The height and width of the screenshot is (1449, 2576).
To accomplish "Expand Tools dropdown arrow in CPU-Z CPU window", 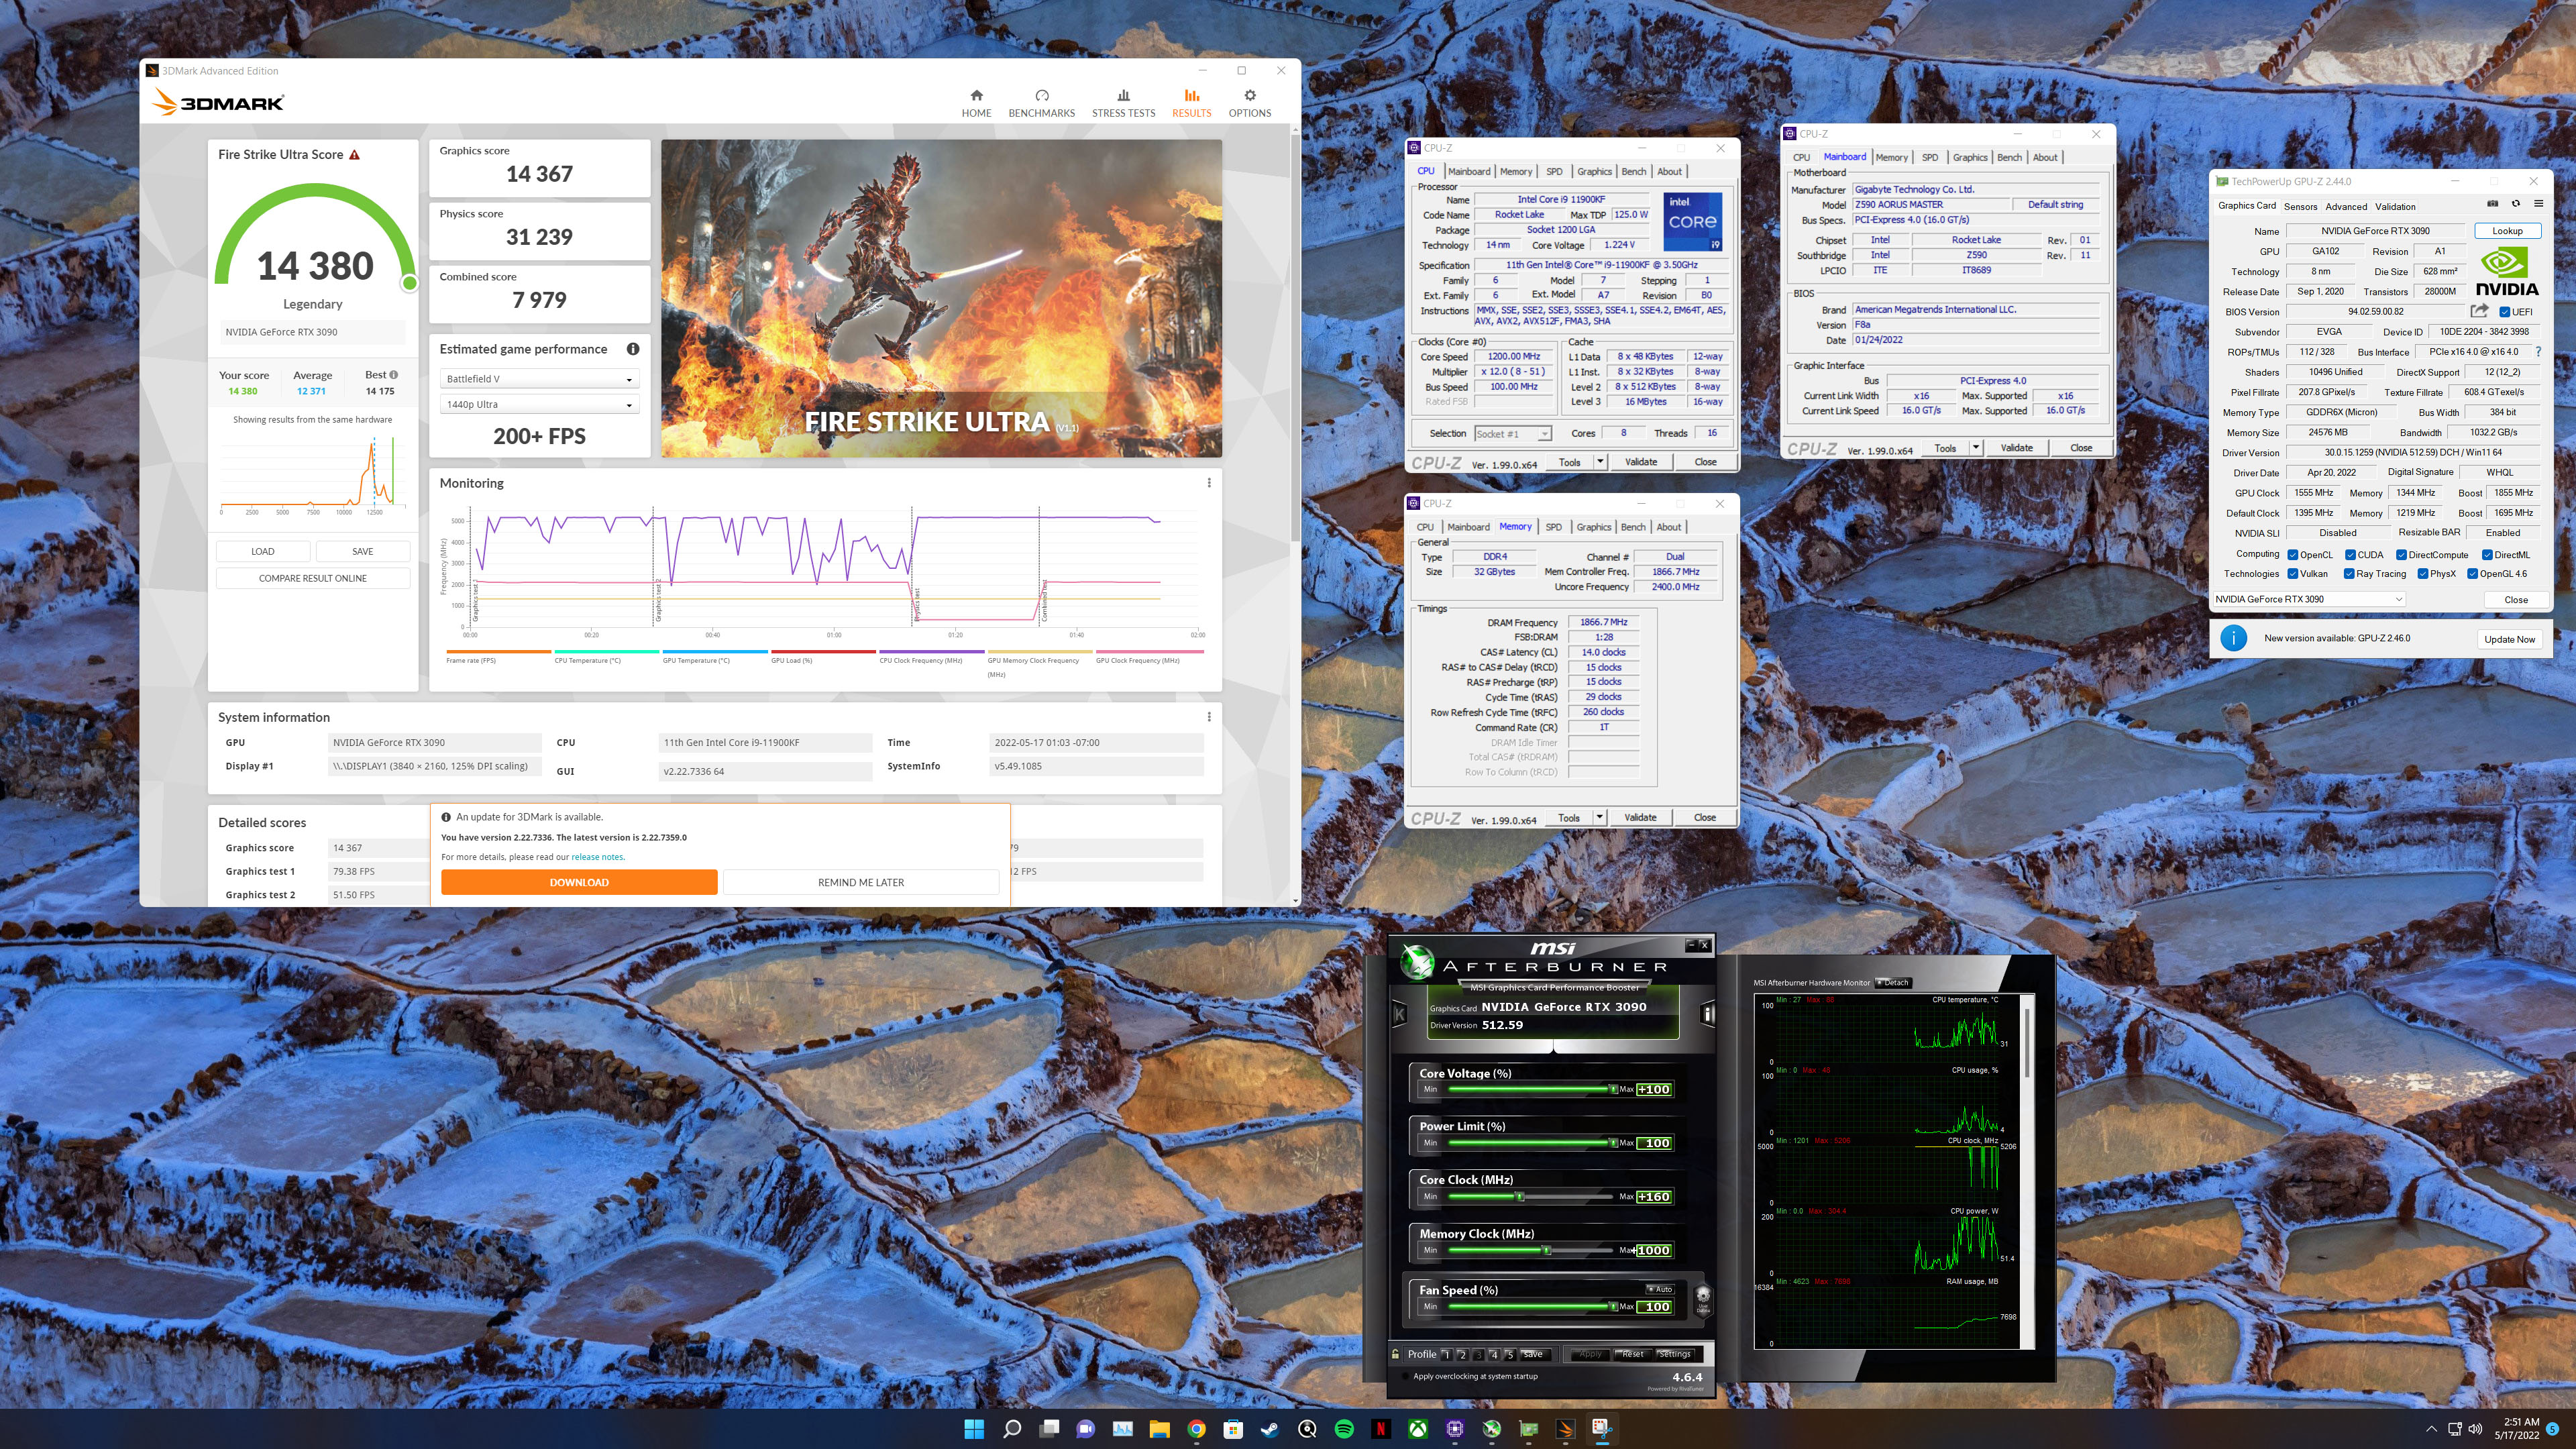I will (1600, 462).
